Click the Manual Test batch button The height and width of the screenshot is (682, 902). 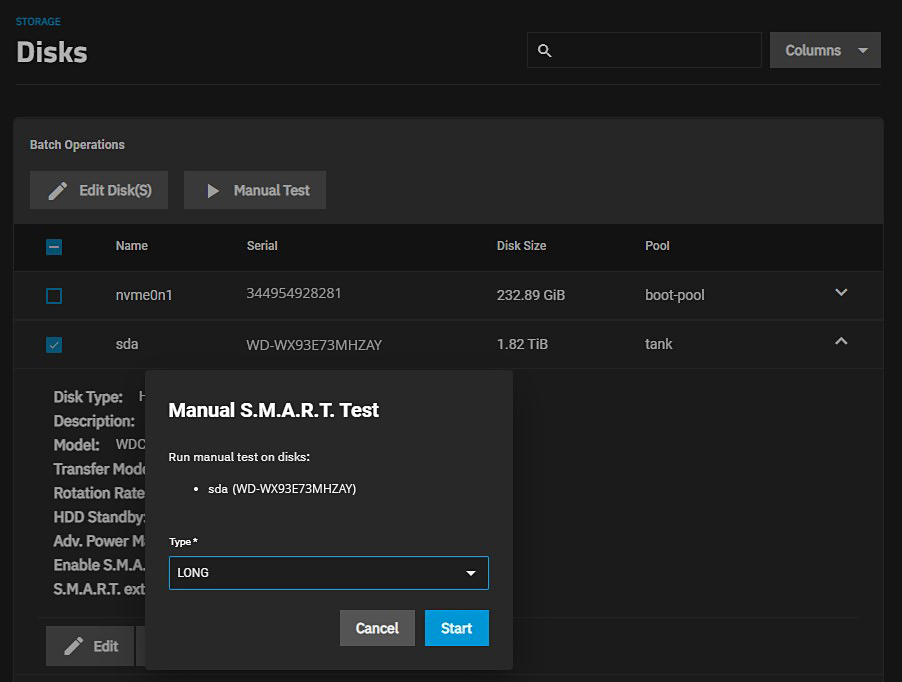(255, 190)
